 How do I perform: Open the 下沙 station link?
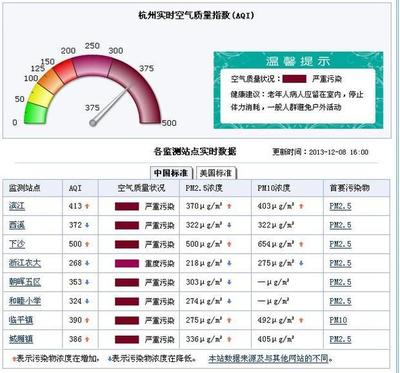pos(17,244)
